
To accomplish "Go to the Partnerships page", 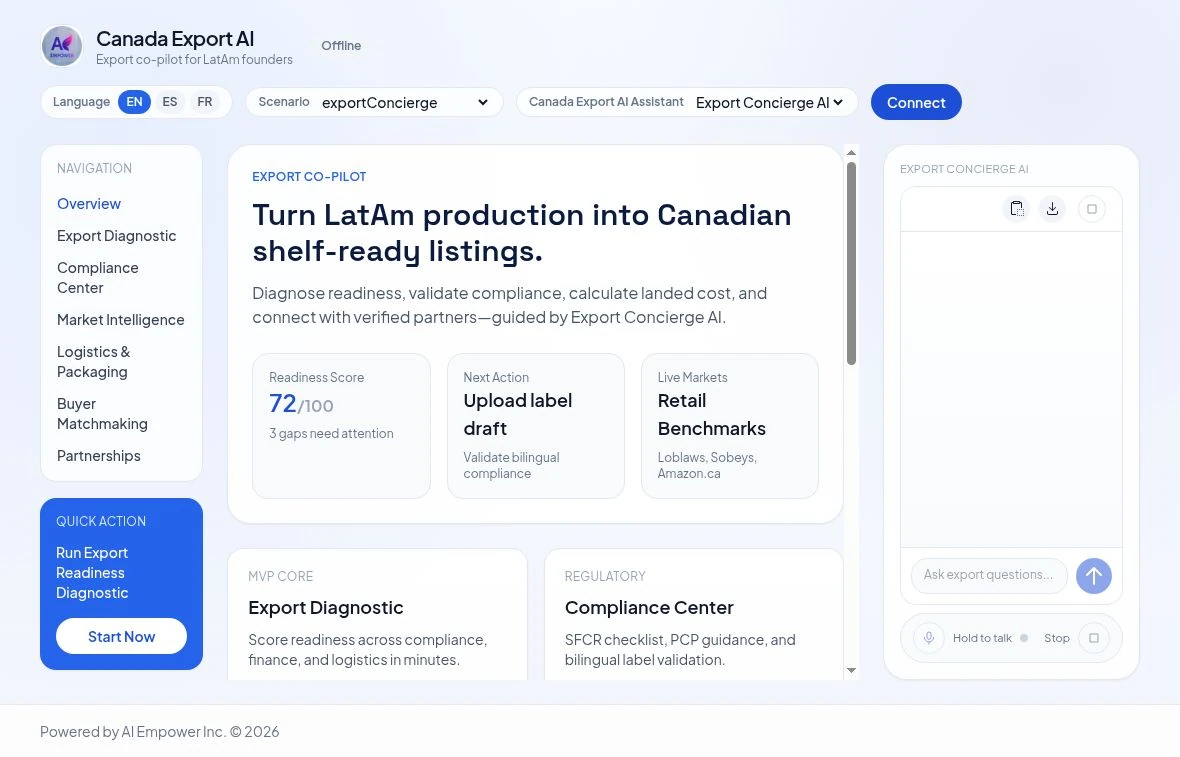I will pos(99,456).
